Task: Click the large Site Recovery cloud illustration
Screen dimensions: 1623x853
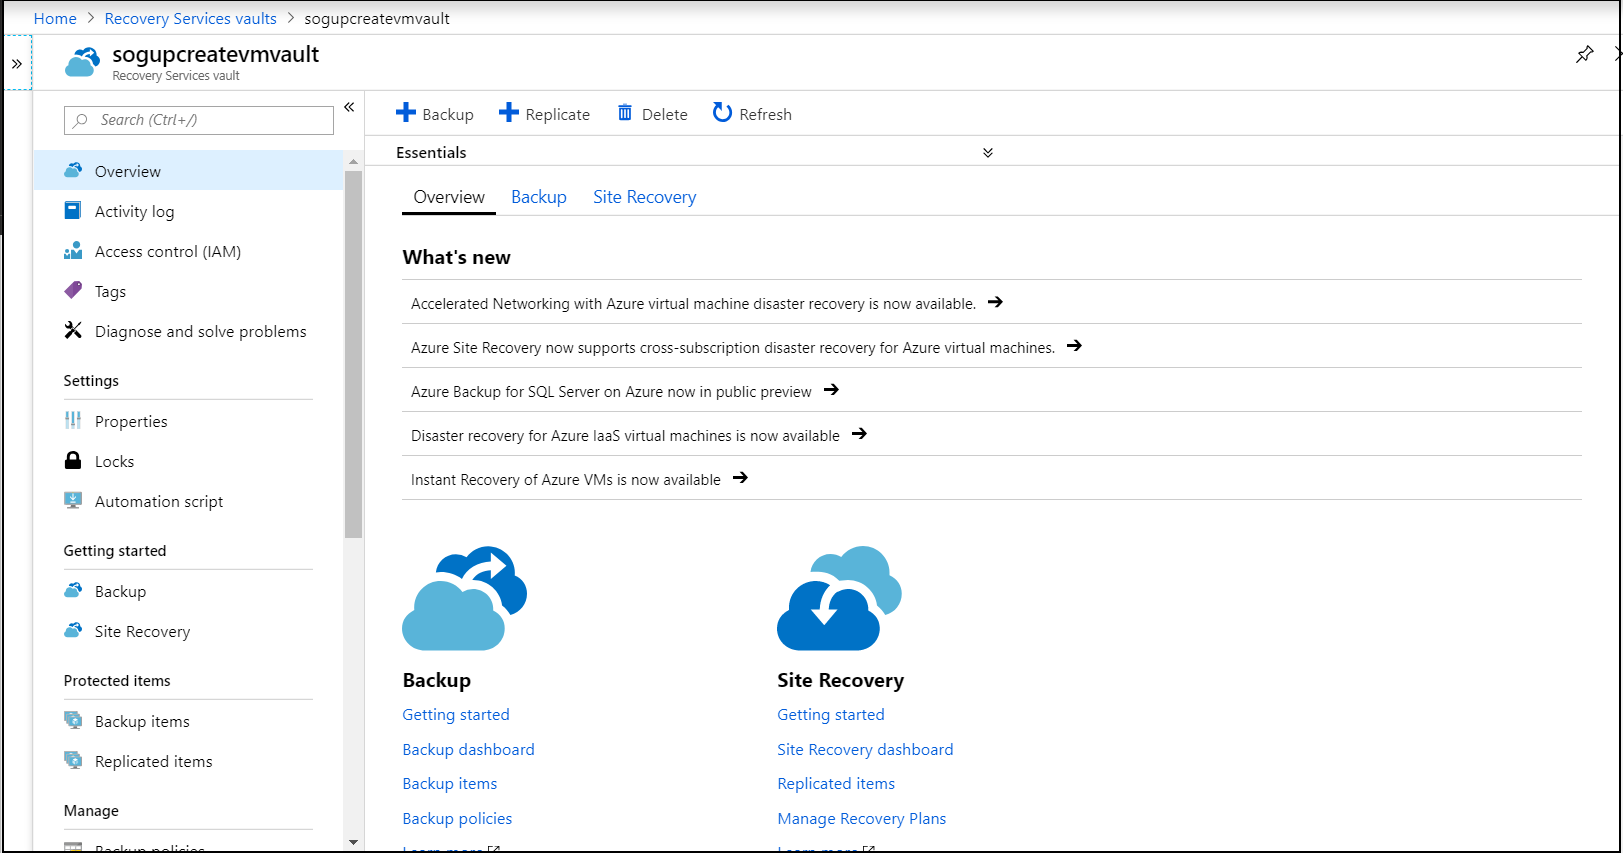Action: point(839,598)
